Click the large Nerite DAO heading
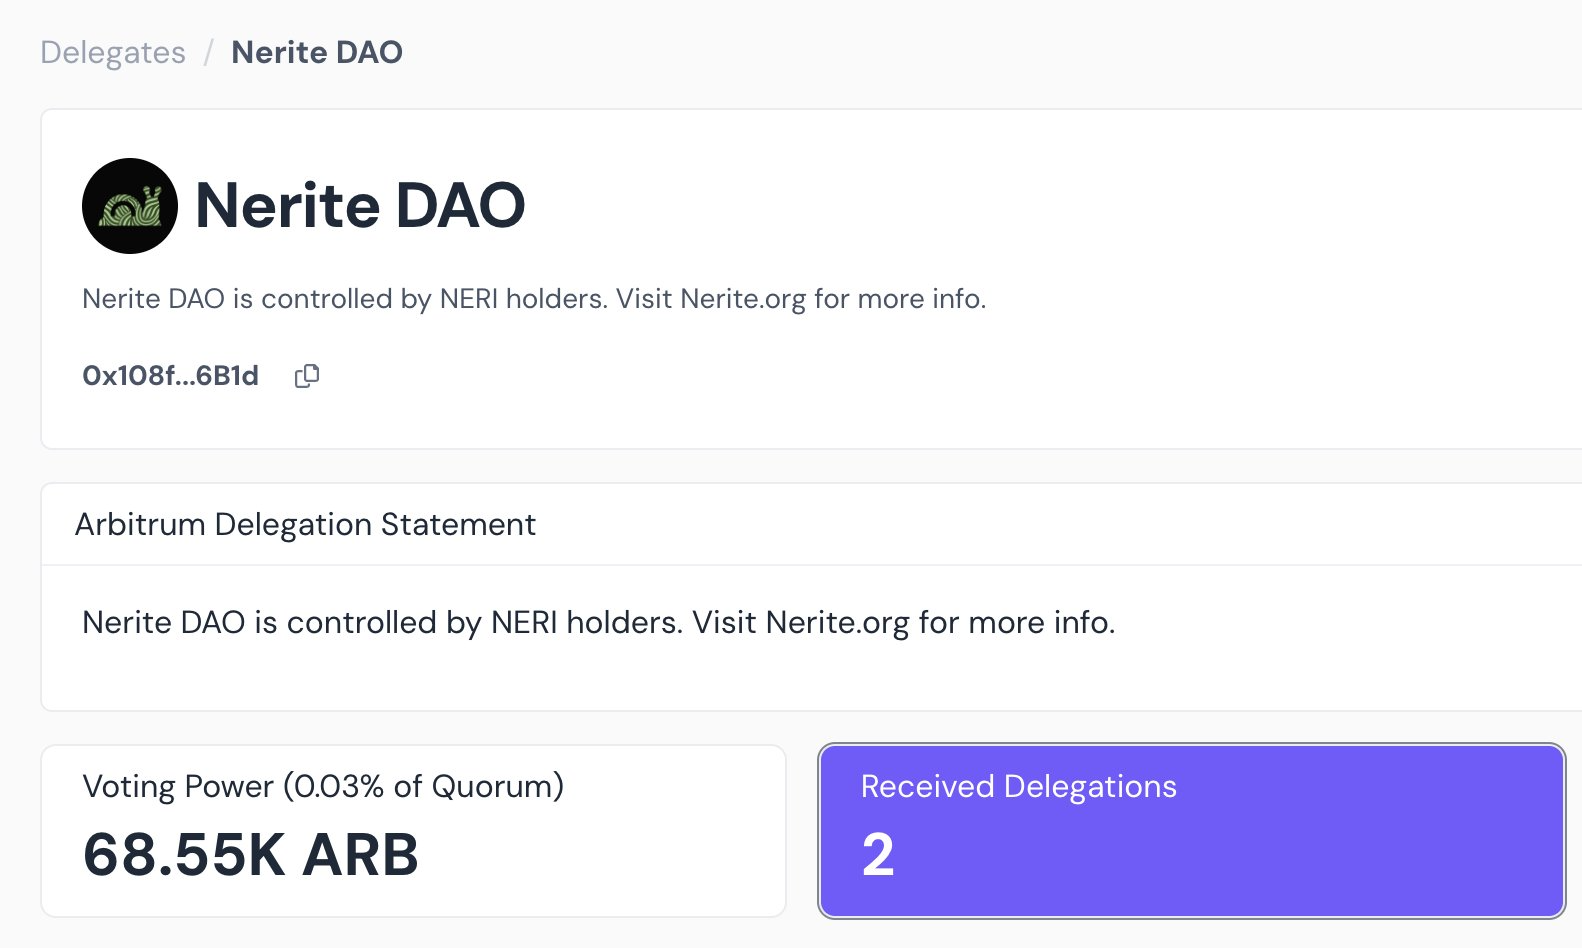 coord(360,206)
